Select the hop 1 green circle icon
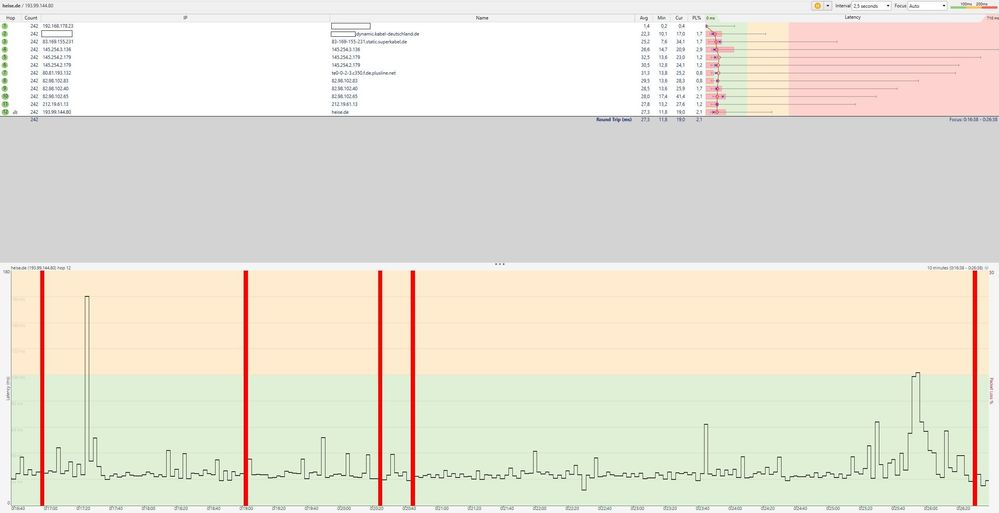The height and width of the screenshot is (513, 999). pos(5,25)
